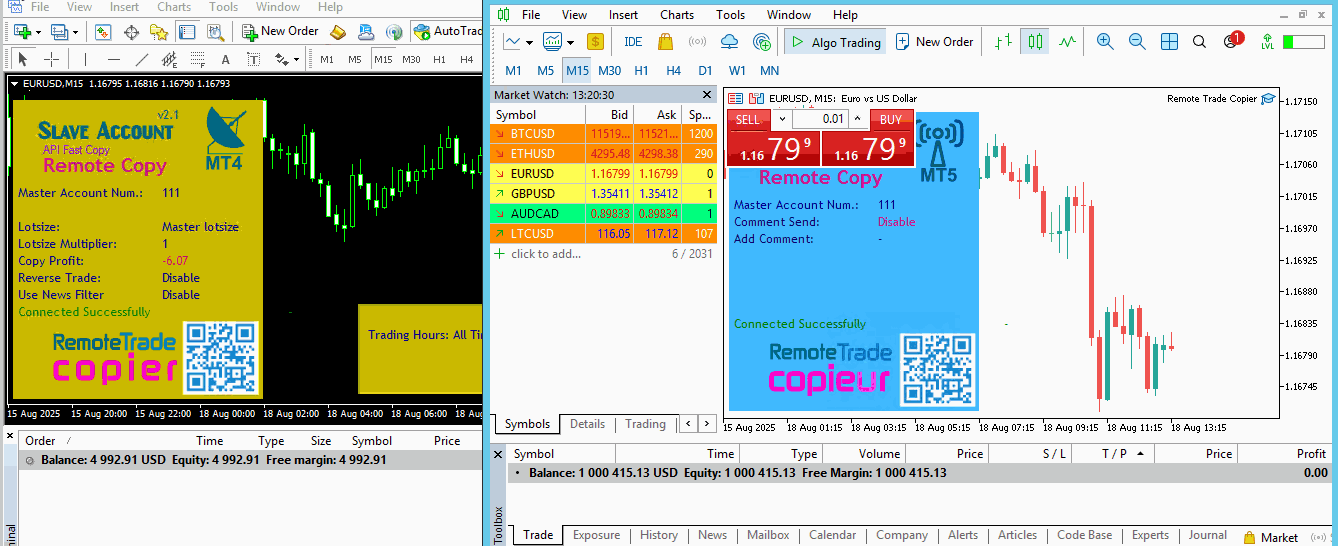Select the MT4 horizontal line tool

coord(113,59)
